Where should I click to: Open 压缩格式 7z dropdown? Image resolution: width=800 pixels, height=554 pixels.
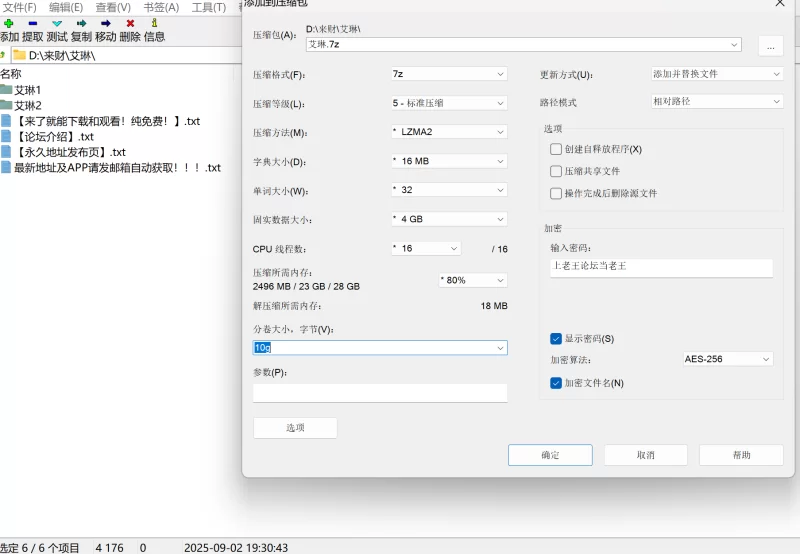[449, 74]
